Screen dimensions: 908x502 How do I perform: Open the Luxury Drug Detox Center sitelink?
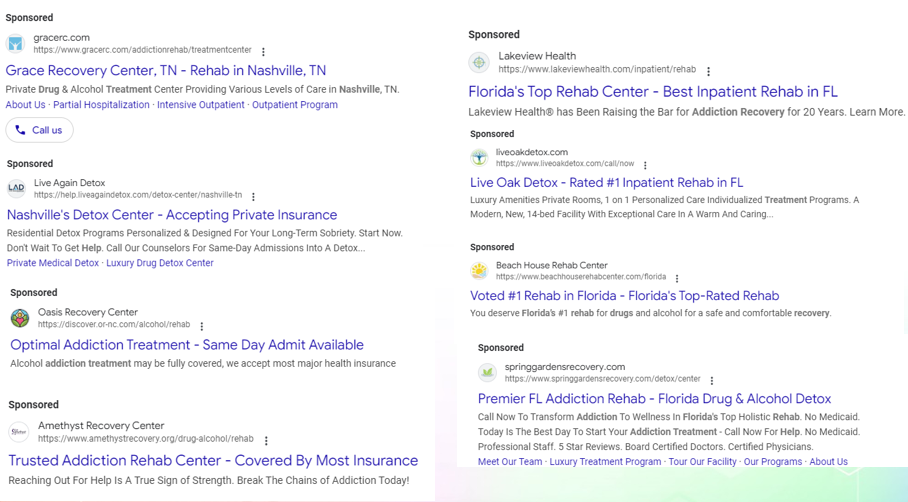point(160,263)
